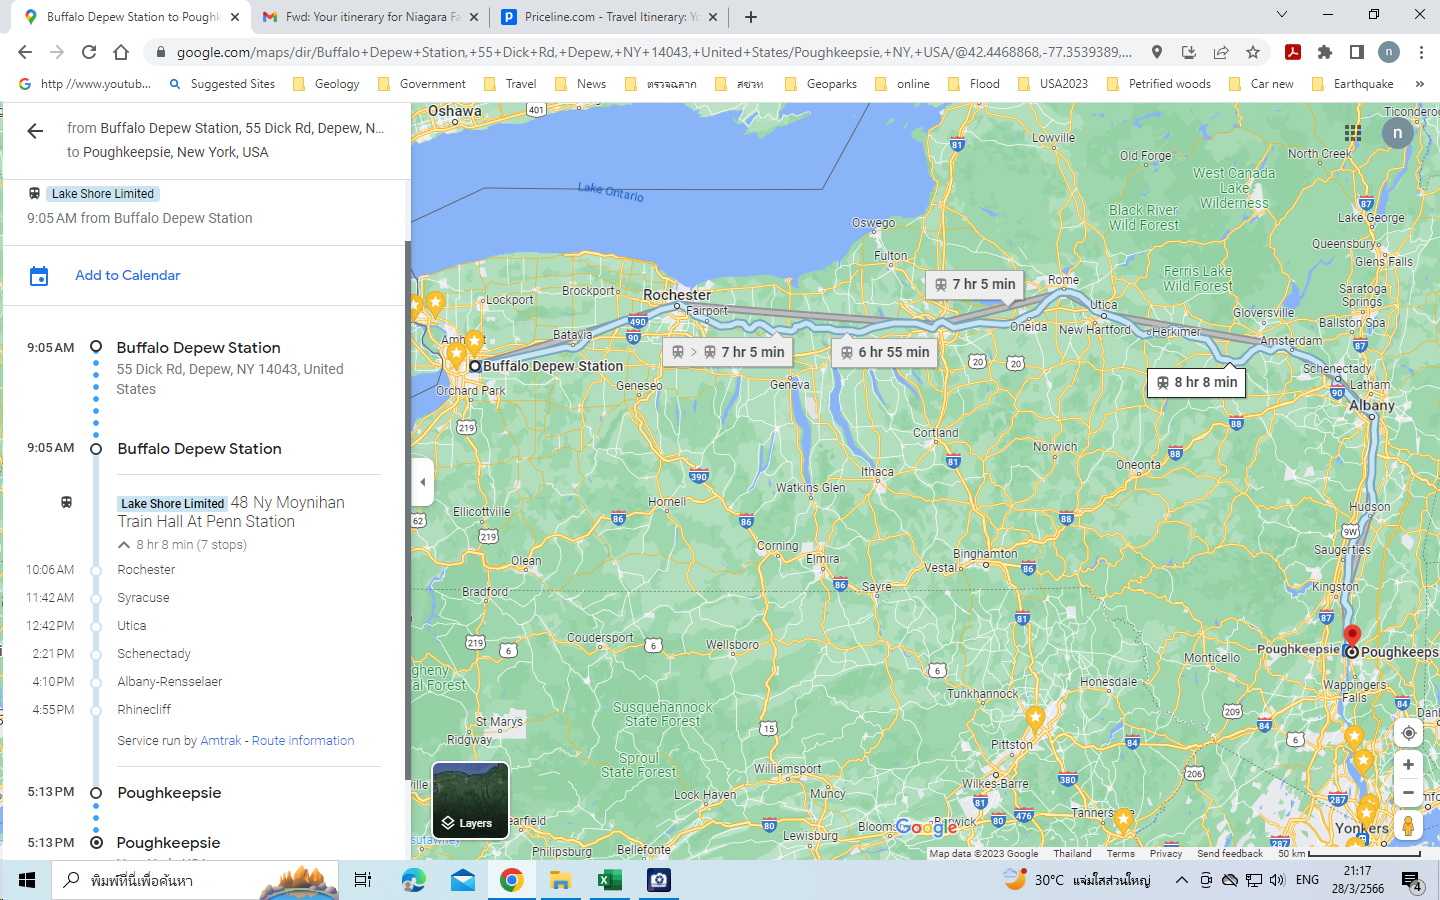
Task: Click the Adobe Acrobat extension icon
Action: point(1293,52)
